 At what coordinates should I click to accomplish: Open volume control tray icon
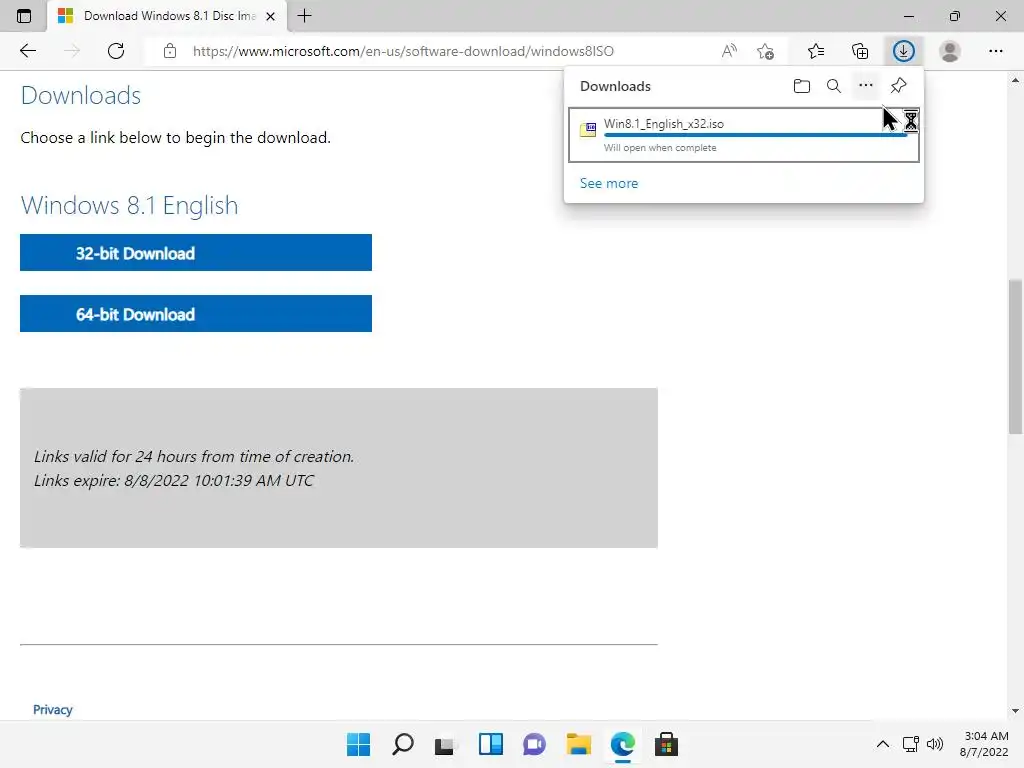click(x=935, y=744)
